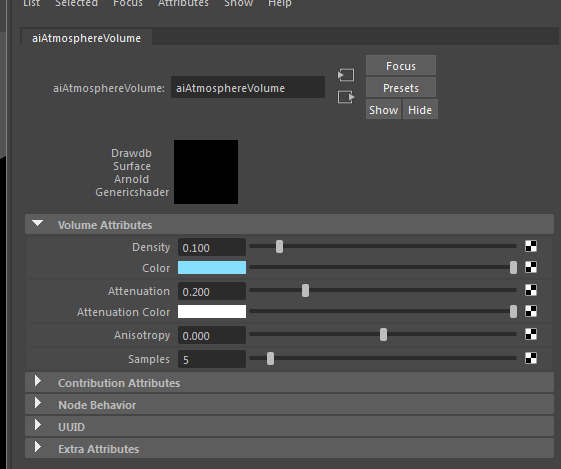Open the Show menu in menu bar

click(x=238, y=3)
